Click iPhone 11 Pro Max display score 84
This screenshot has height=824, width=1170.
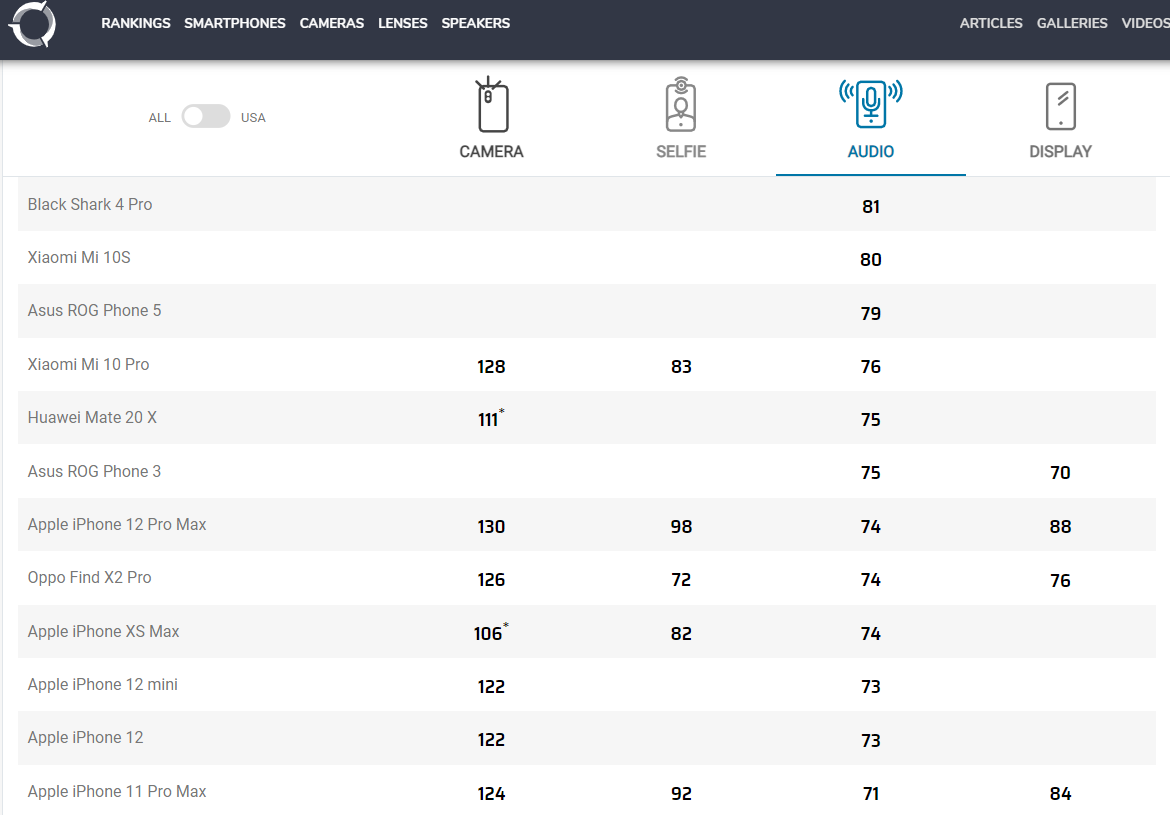1060,793
